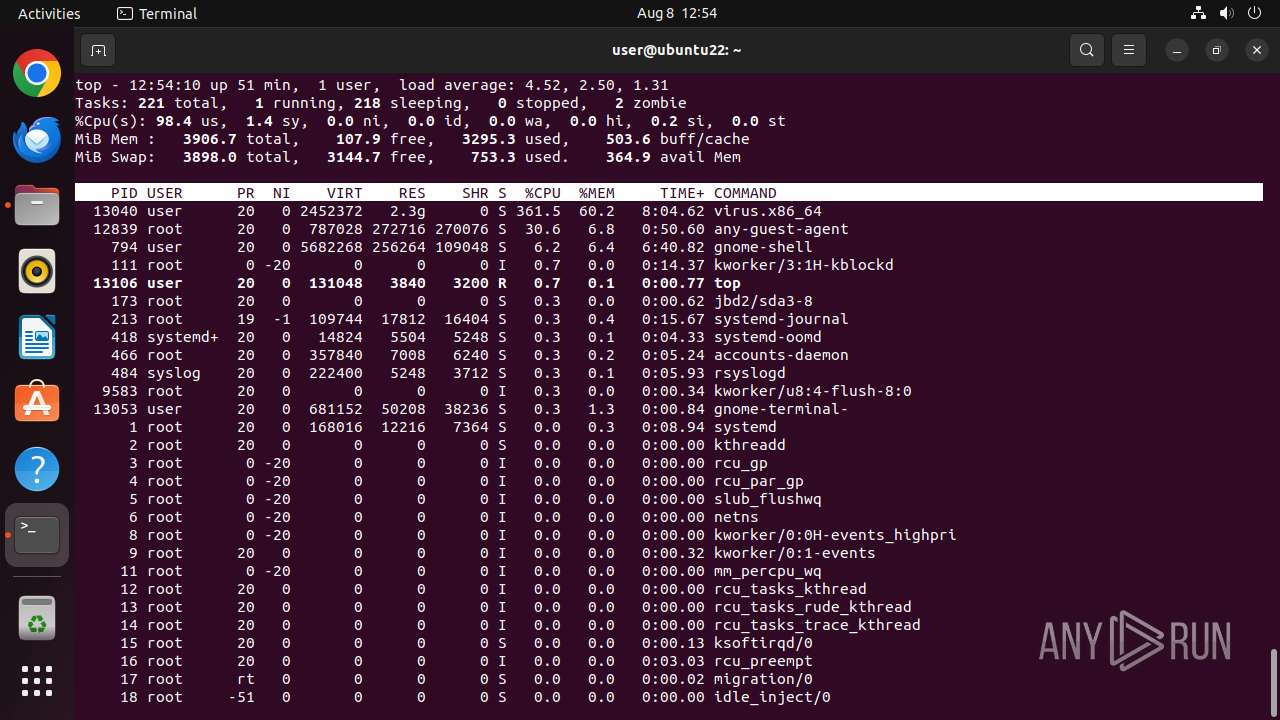Open the Trash icon in the dock
The image size is (1280, 720).
(x=37, y=618)
